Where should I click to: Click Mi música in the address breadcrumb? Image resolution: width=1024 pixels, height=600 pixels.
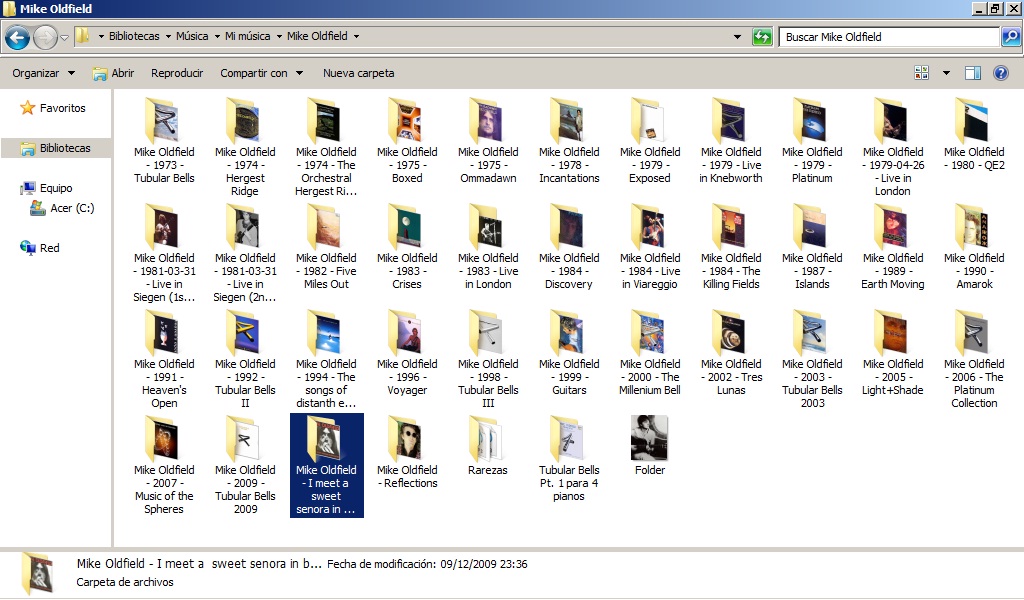click(248, 37)
